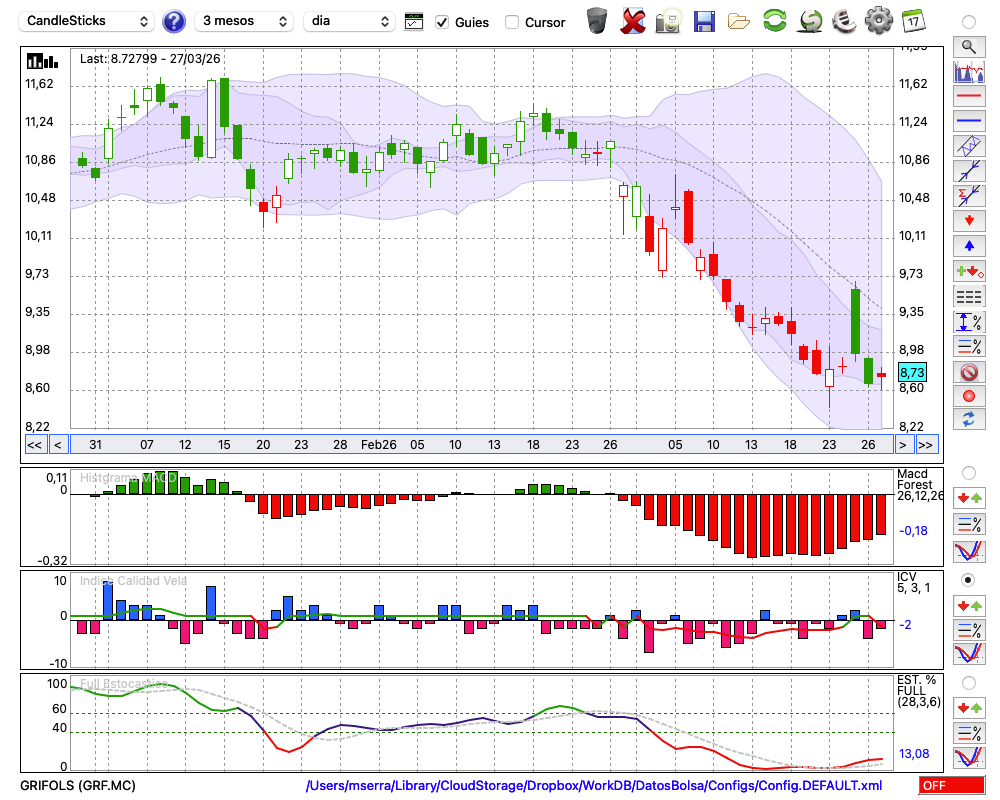This screenshot has width=1000, height=800.
Task: Jump to chart end with >> button
Action: (x=926, y=445)
